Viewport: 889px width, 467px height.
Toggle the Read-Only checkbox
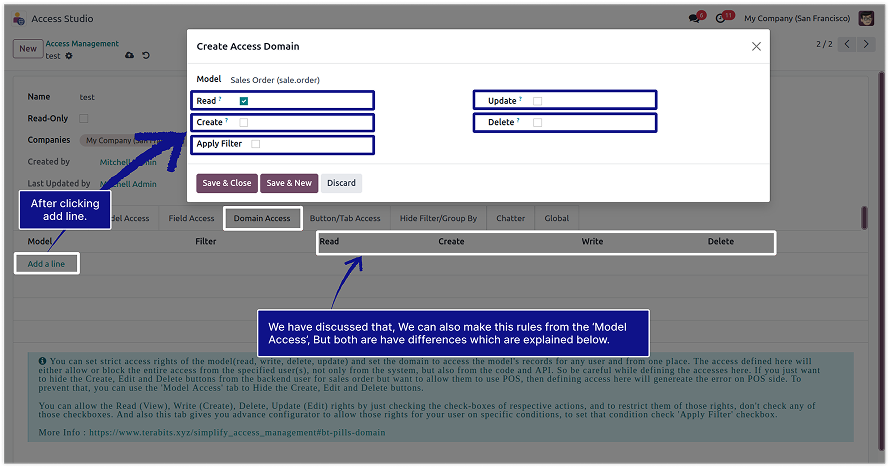pos(84,118)
